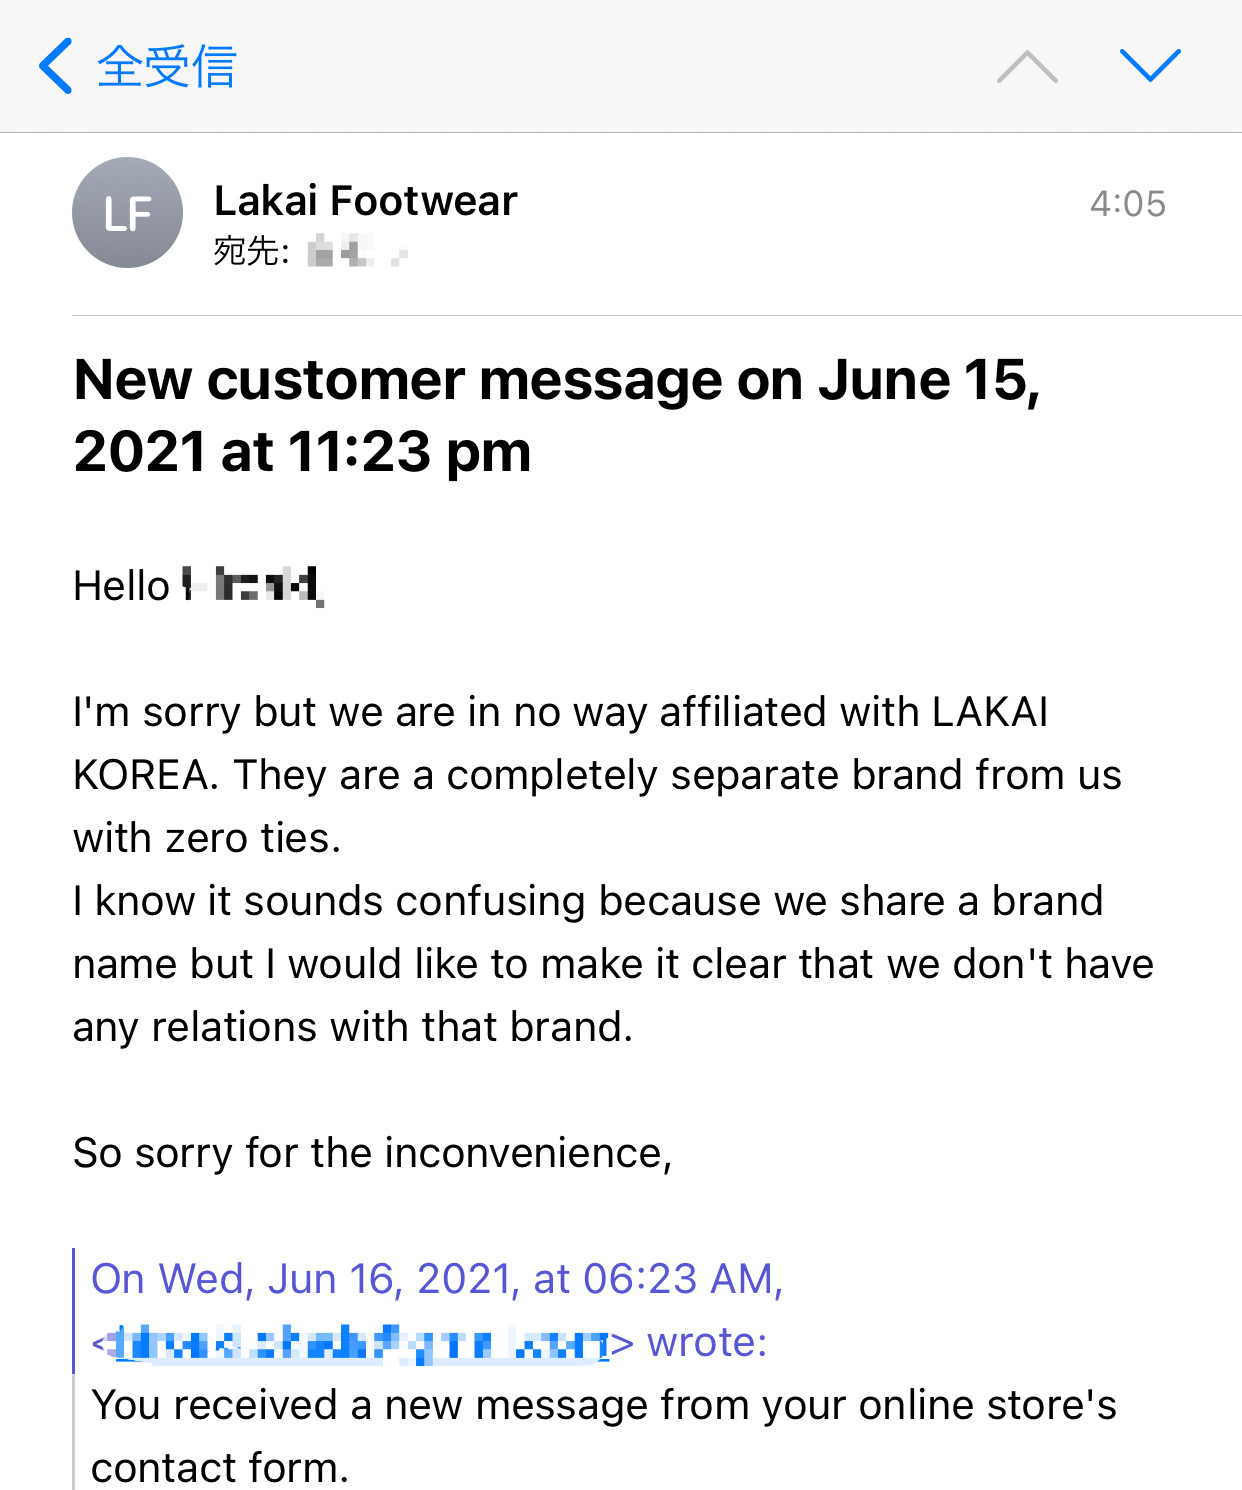Open the blurred email address link

362,1343
